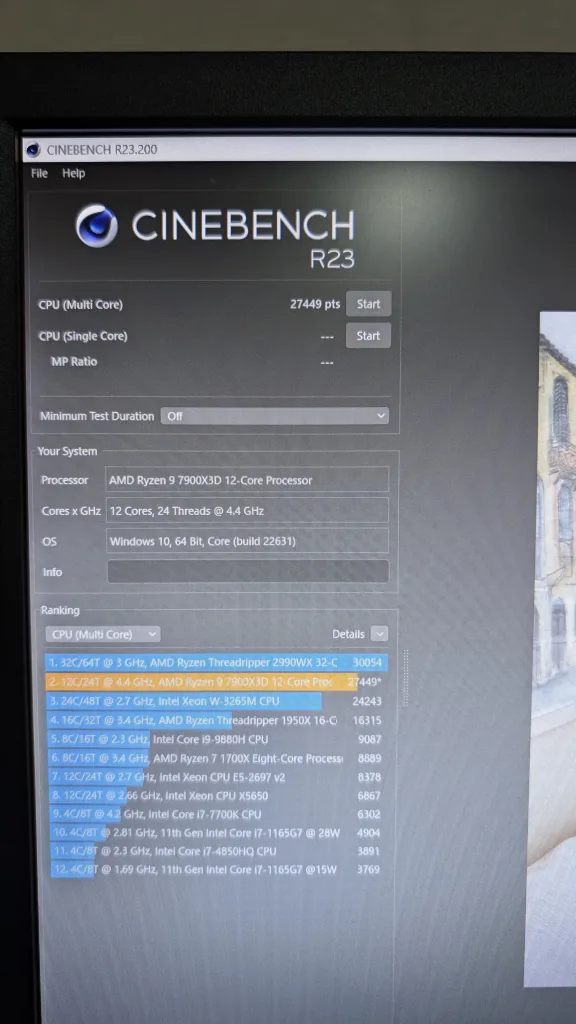Screen dimensions: 576x1024
Task: Select the Threadripper 2990WX ranking entry
Action: pos(217,663)
